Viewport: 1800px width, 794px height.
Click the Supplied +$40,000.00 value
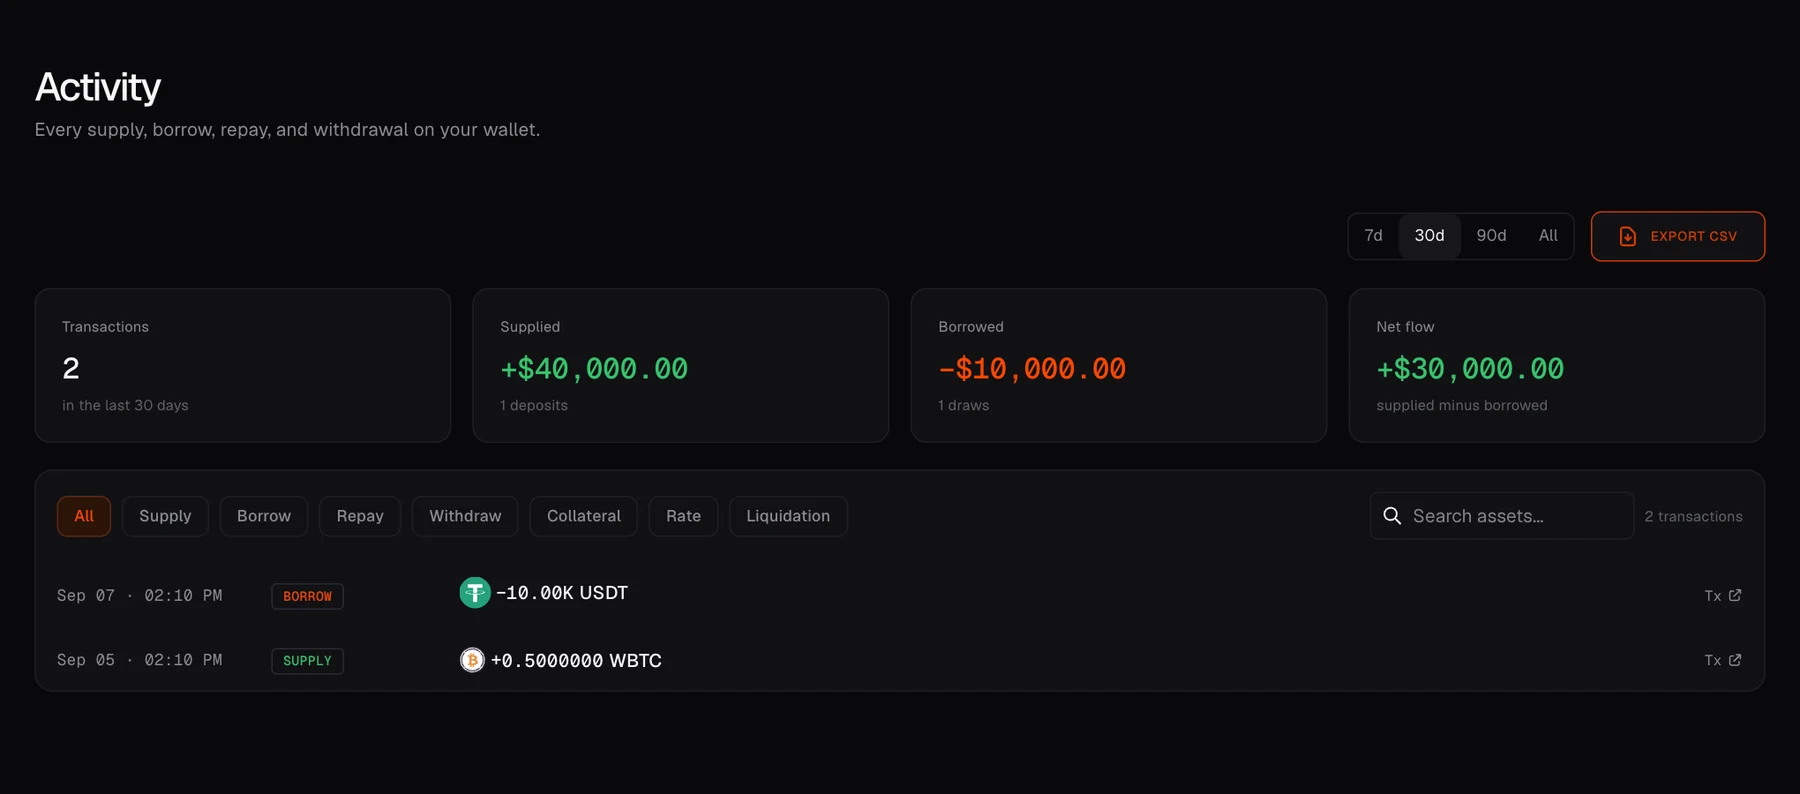[x=594, y=369]
